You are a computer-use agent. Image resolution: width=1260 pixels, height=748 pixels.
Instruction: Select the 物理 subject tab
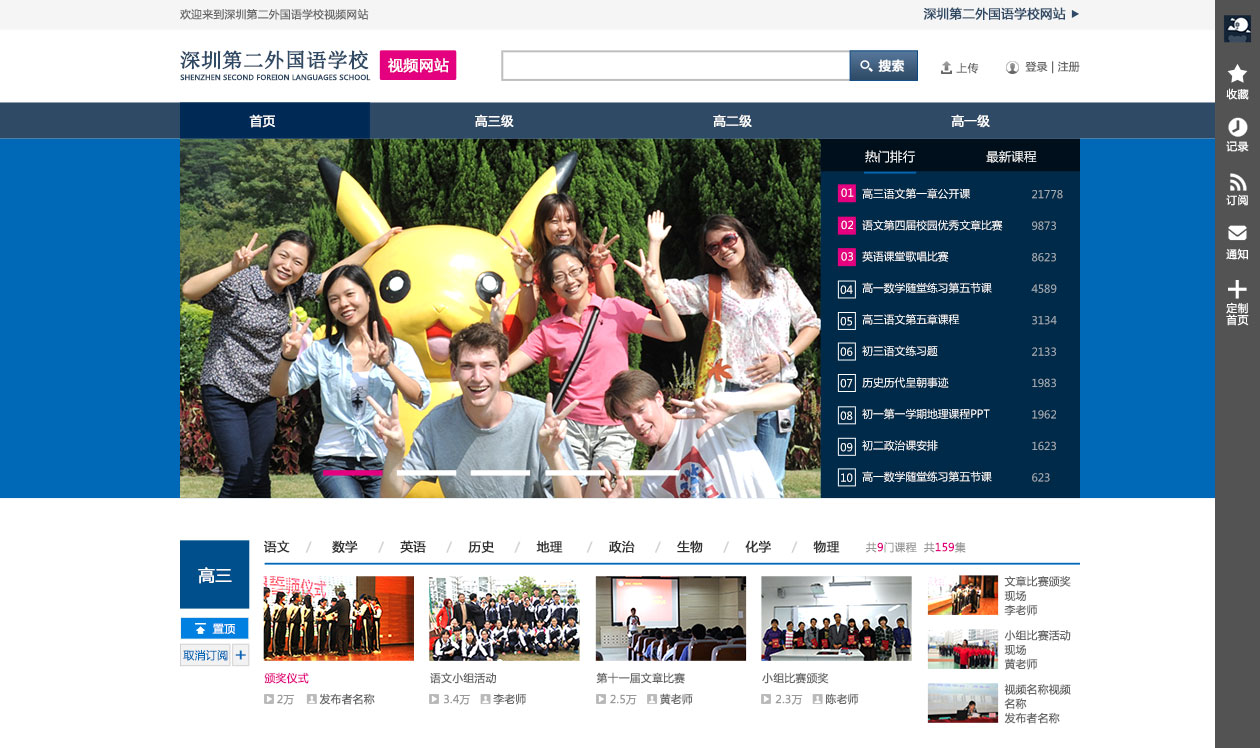click(826, 547)
